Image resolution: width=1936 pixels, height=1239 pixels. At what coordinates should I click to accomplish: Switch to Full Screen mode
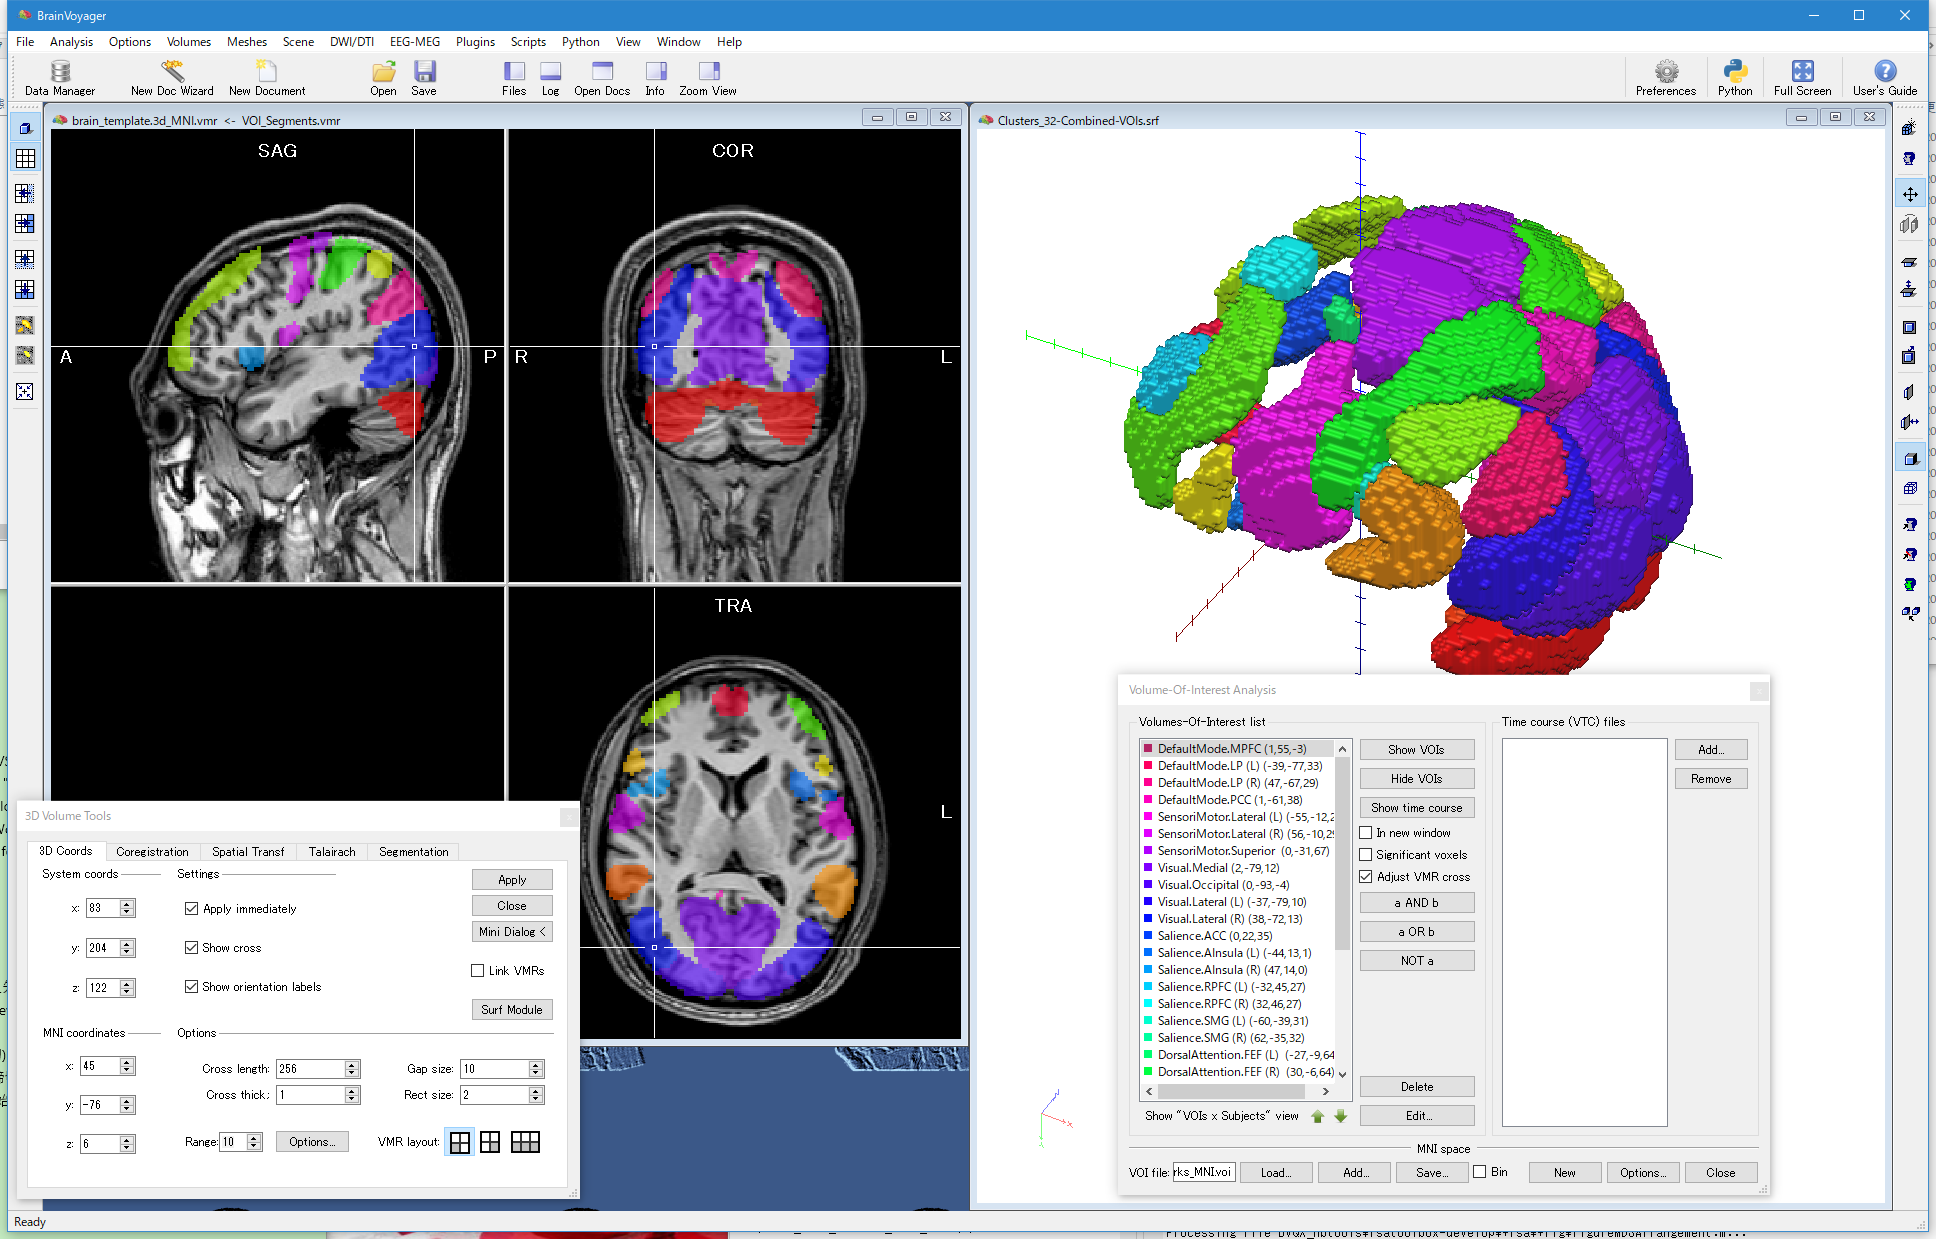[1802, 78]
